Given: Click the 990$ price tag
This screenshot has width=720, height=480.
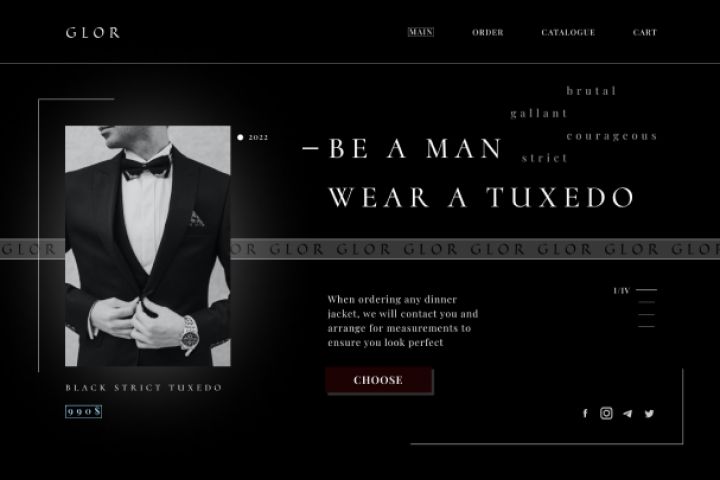Looking at the screenshot, I should [x=84, y=411].
